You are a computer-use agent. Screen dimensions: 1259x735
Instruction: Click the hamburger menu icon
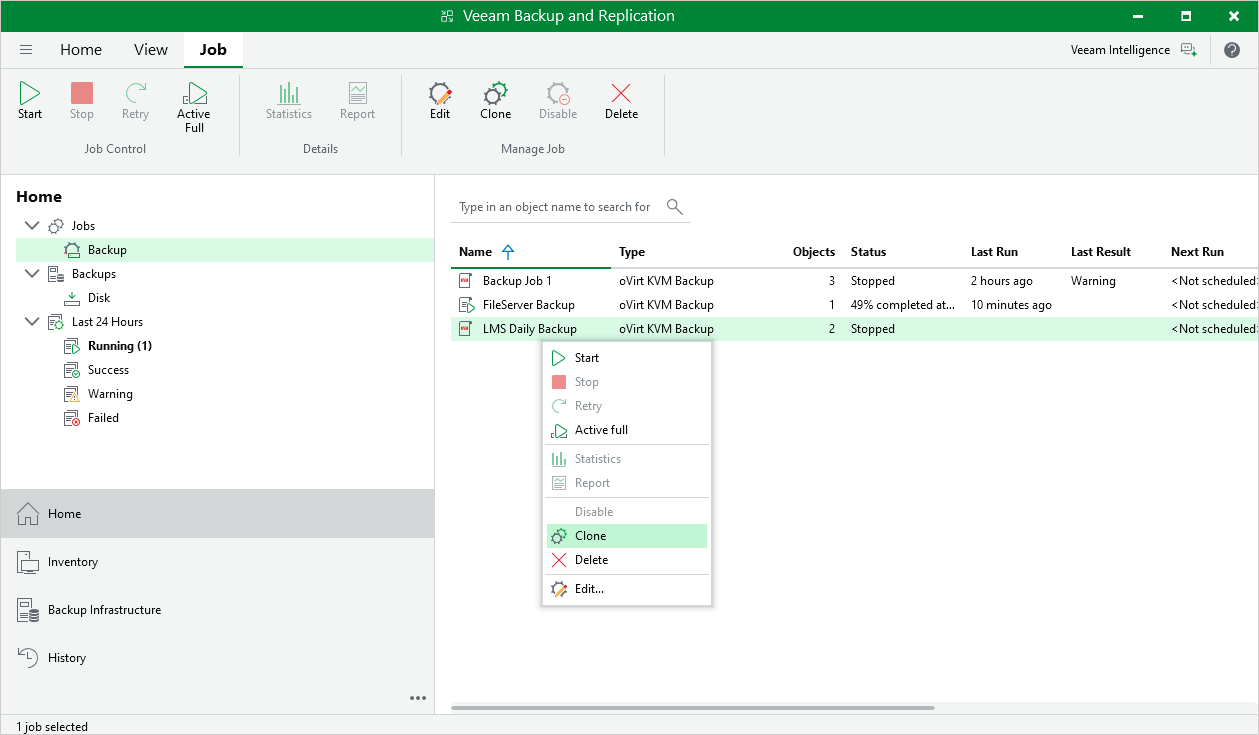click(26, 49)
